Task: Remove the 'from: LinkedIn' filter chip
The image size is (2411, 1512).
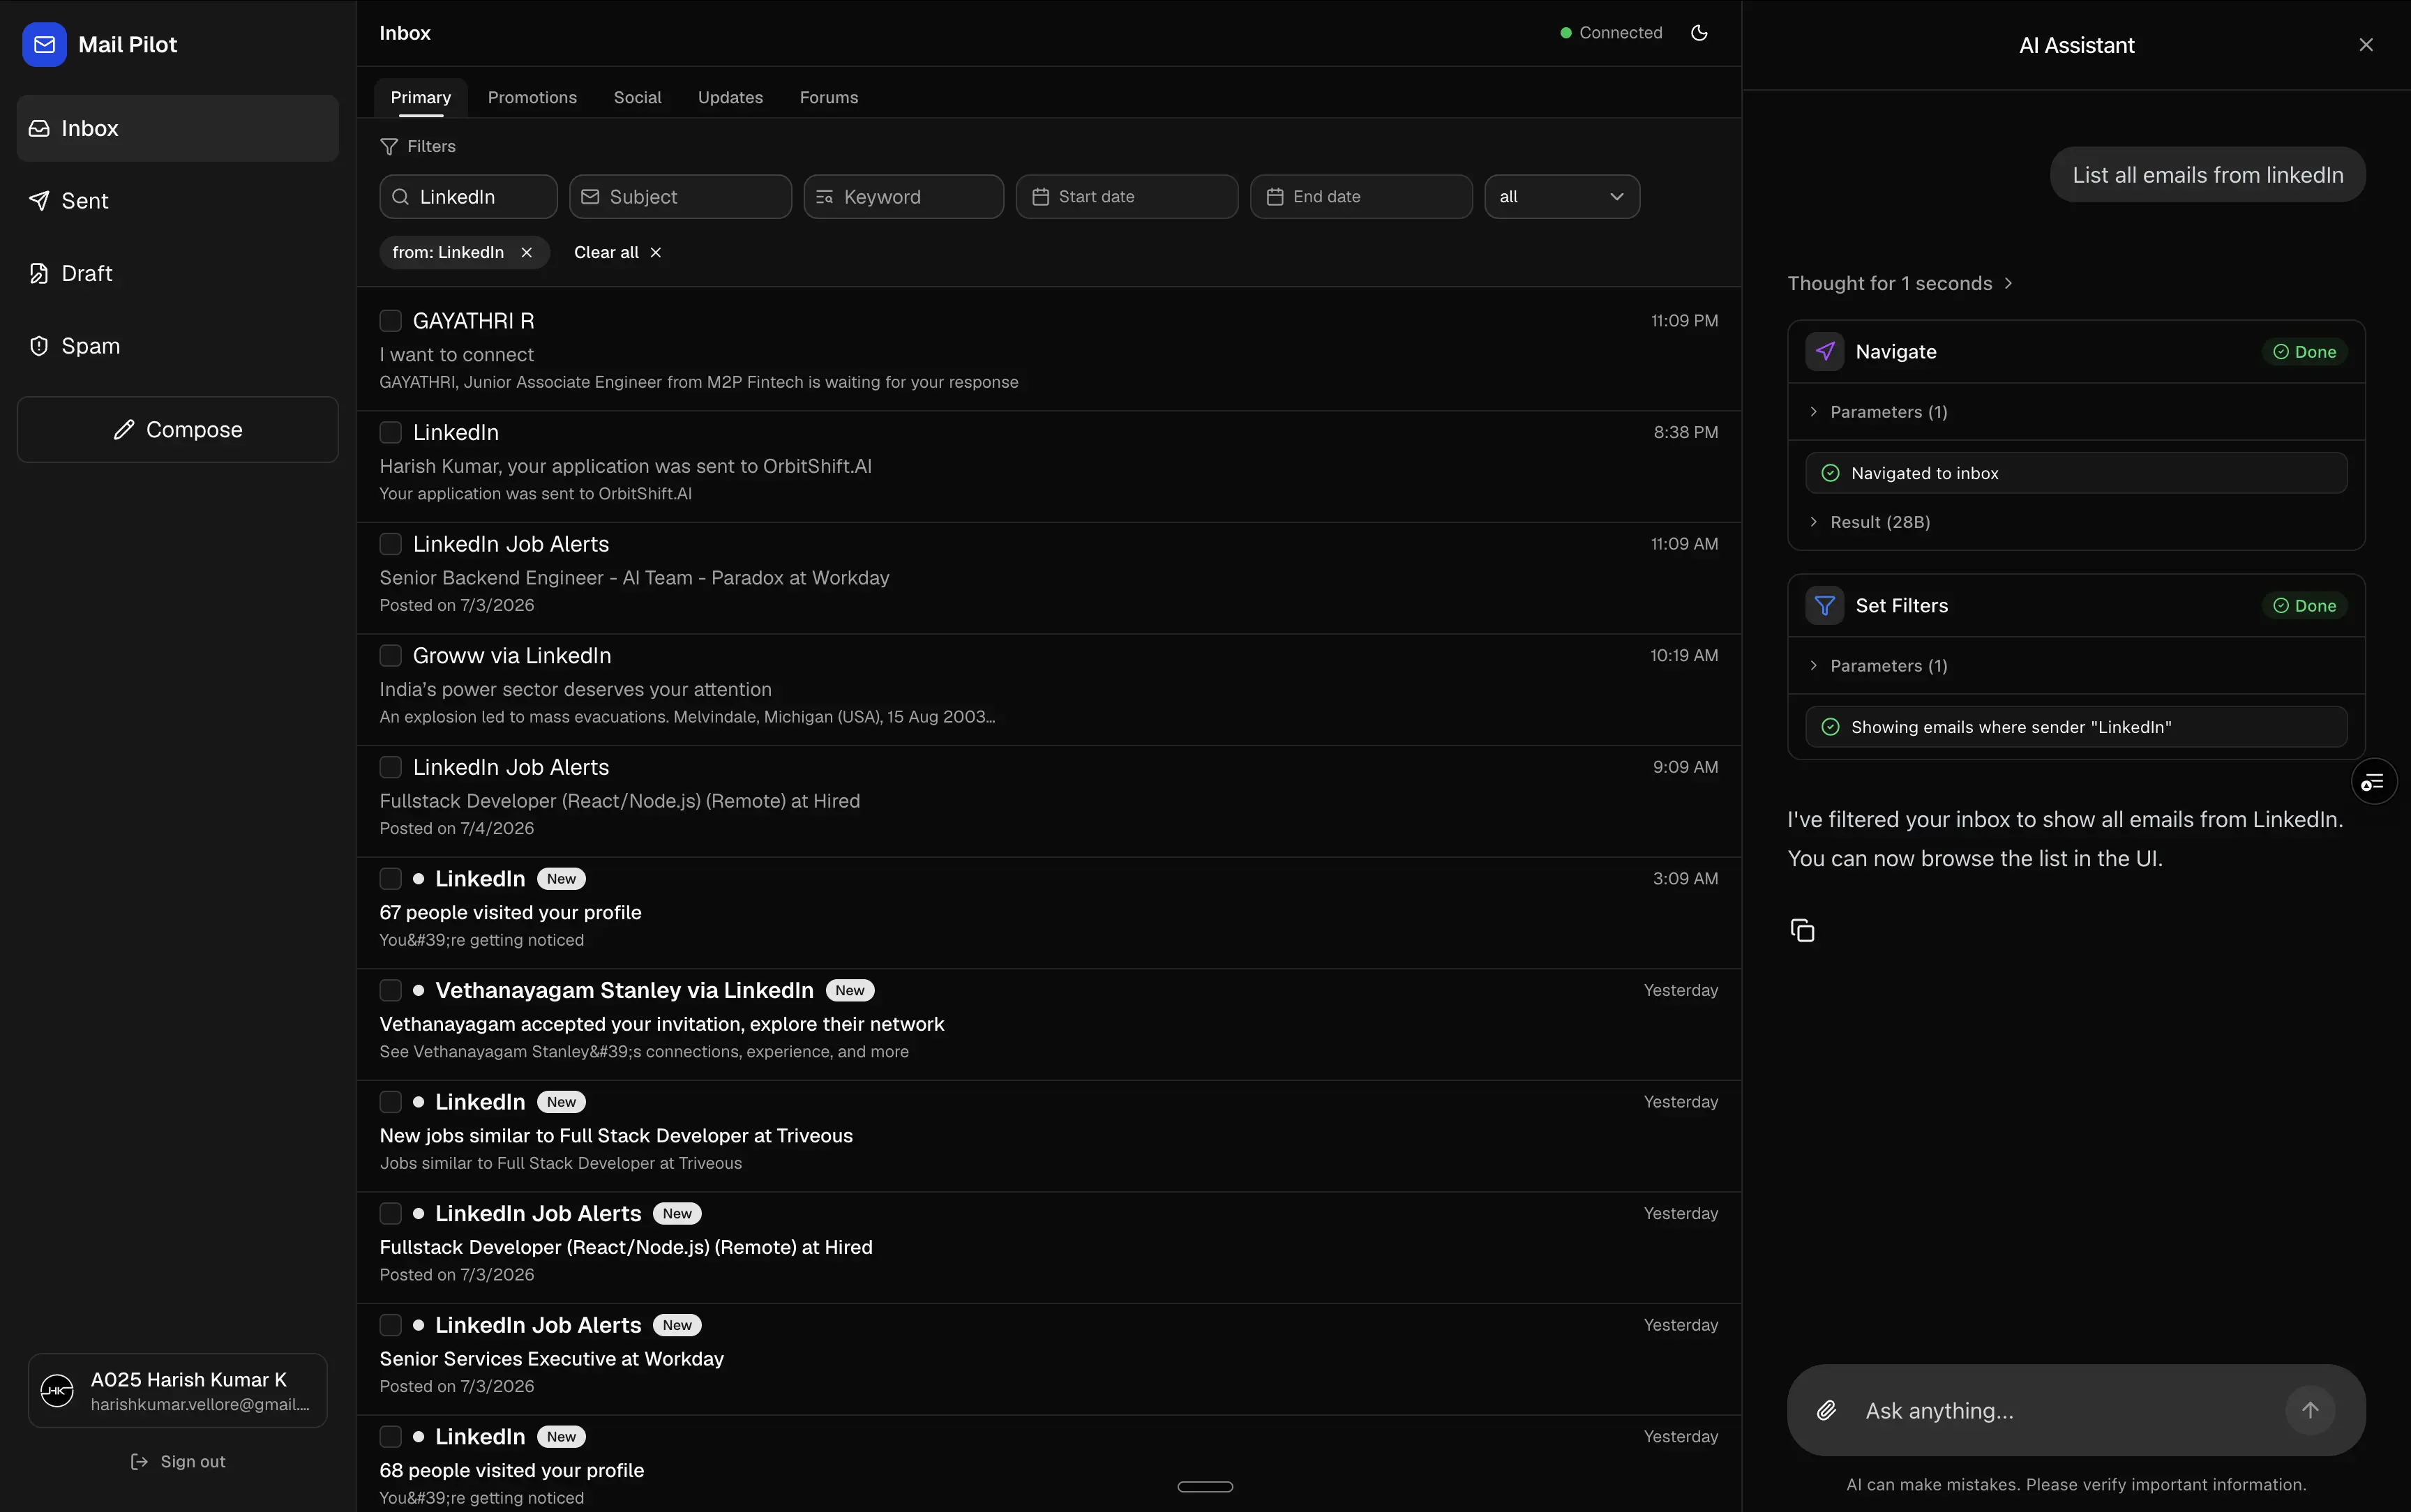Action: coord(526,252)
